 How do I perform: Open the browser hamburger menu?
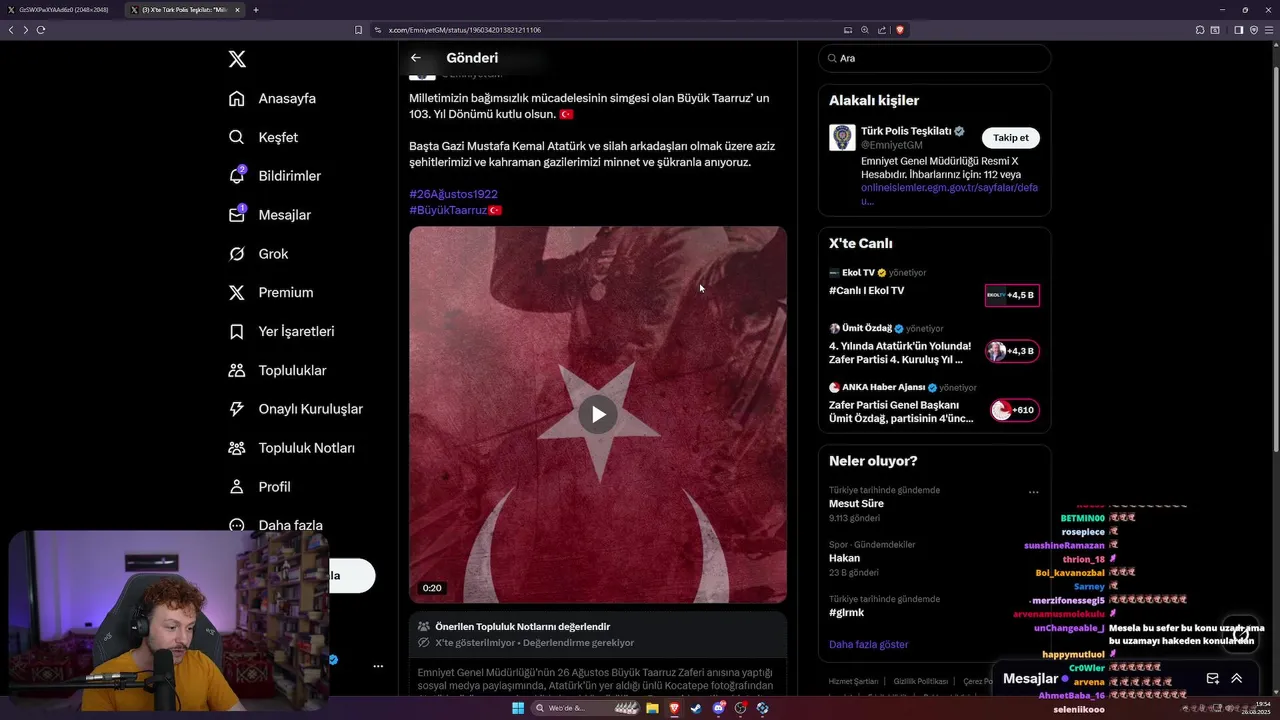1270,30
